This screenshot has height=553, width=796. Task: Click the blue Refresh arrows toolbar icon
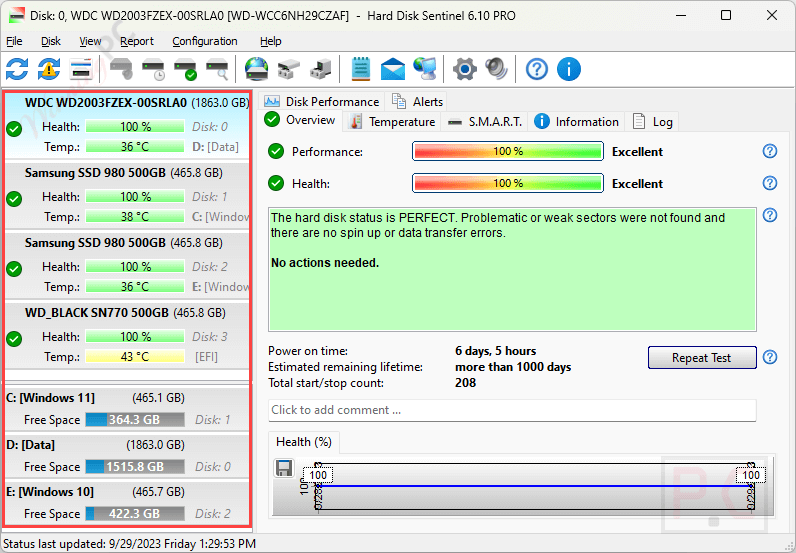pyautogui.click(x=17, y=69)
